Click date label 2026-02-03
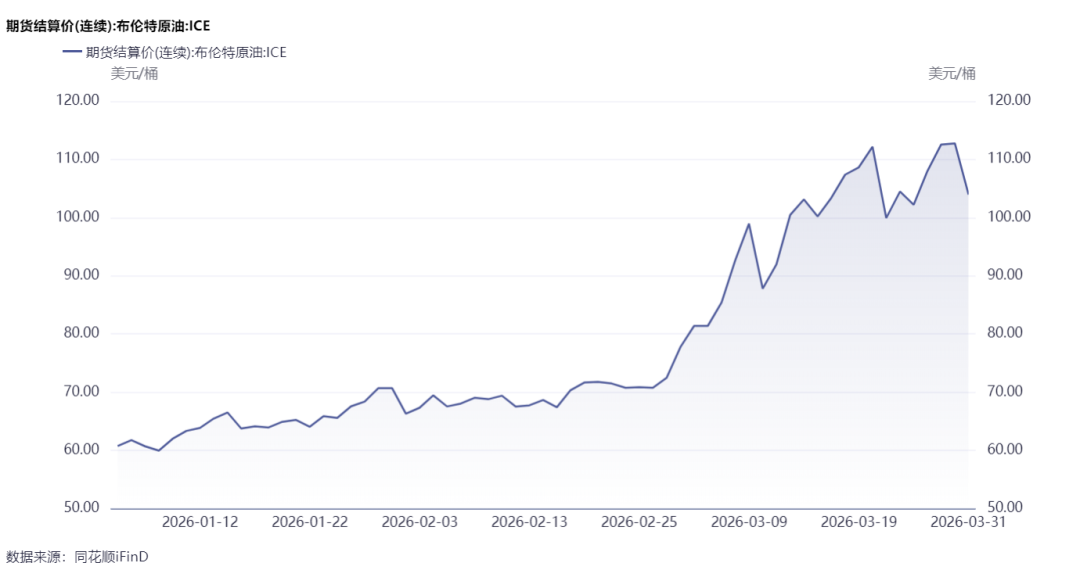Screen dimensions: 1080x563 [419, 522]
